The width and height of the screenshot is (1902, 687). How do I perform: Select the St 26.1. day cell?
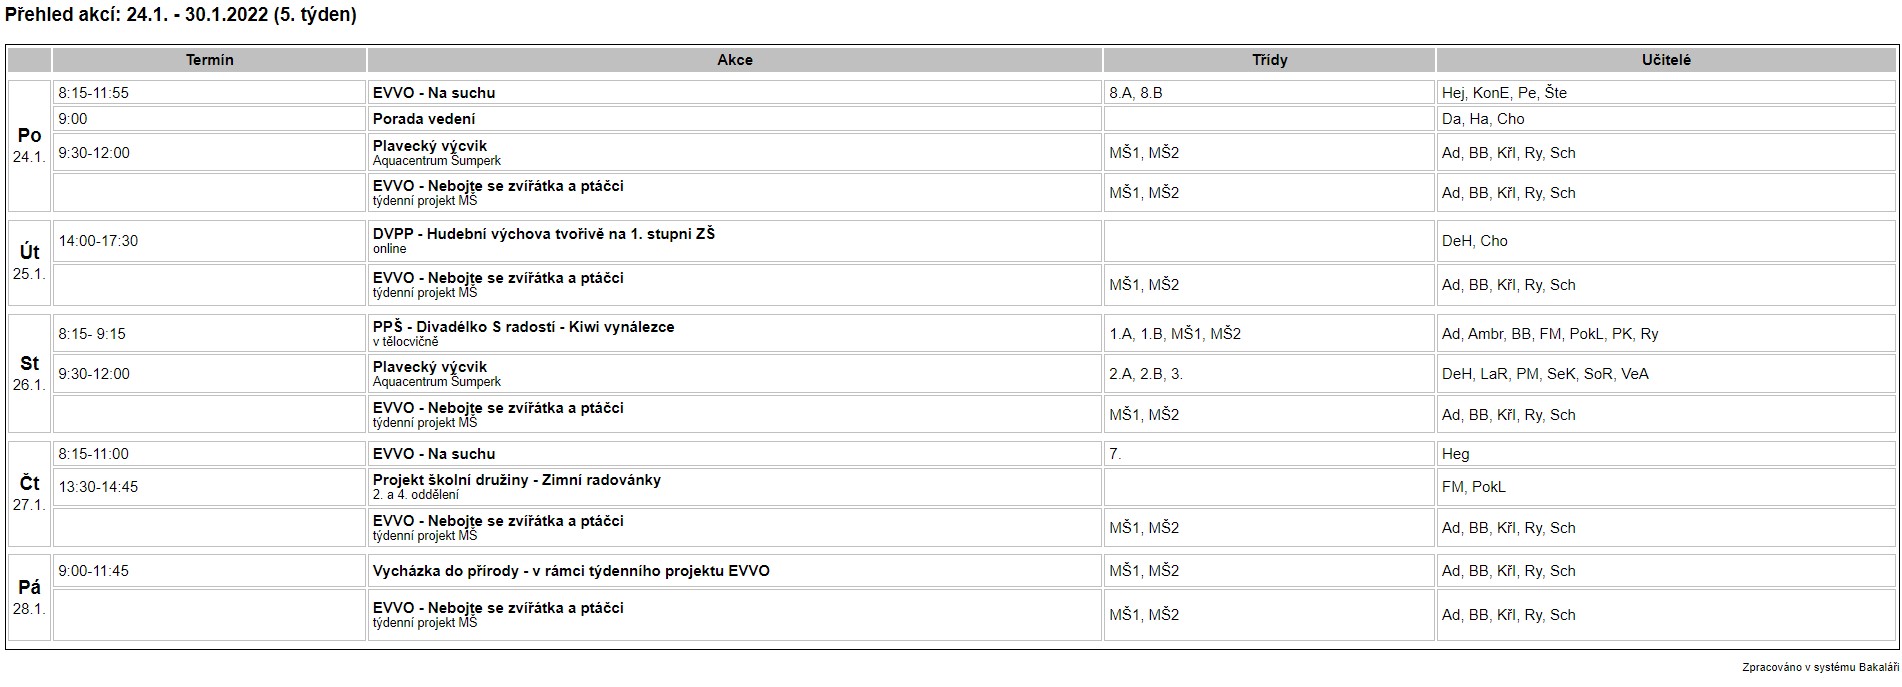pos(29,373)
